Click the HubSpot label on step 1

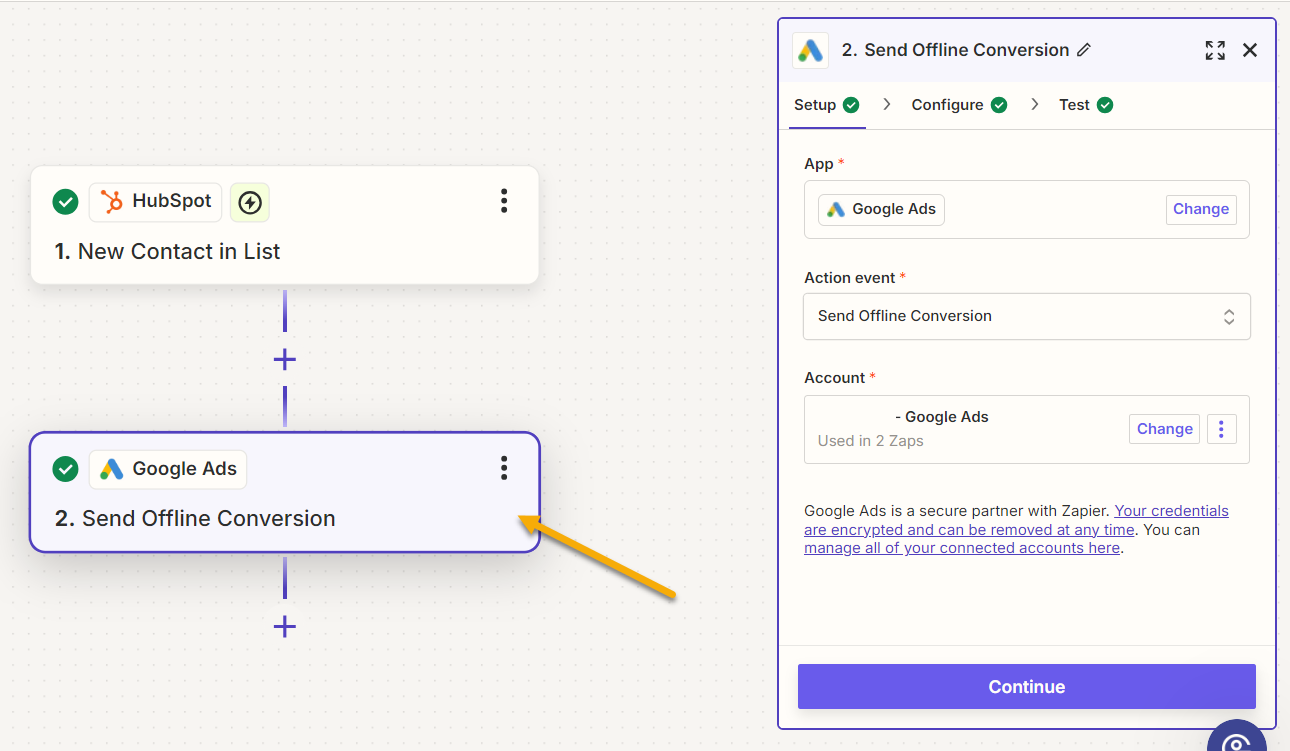pos(172,201)
